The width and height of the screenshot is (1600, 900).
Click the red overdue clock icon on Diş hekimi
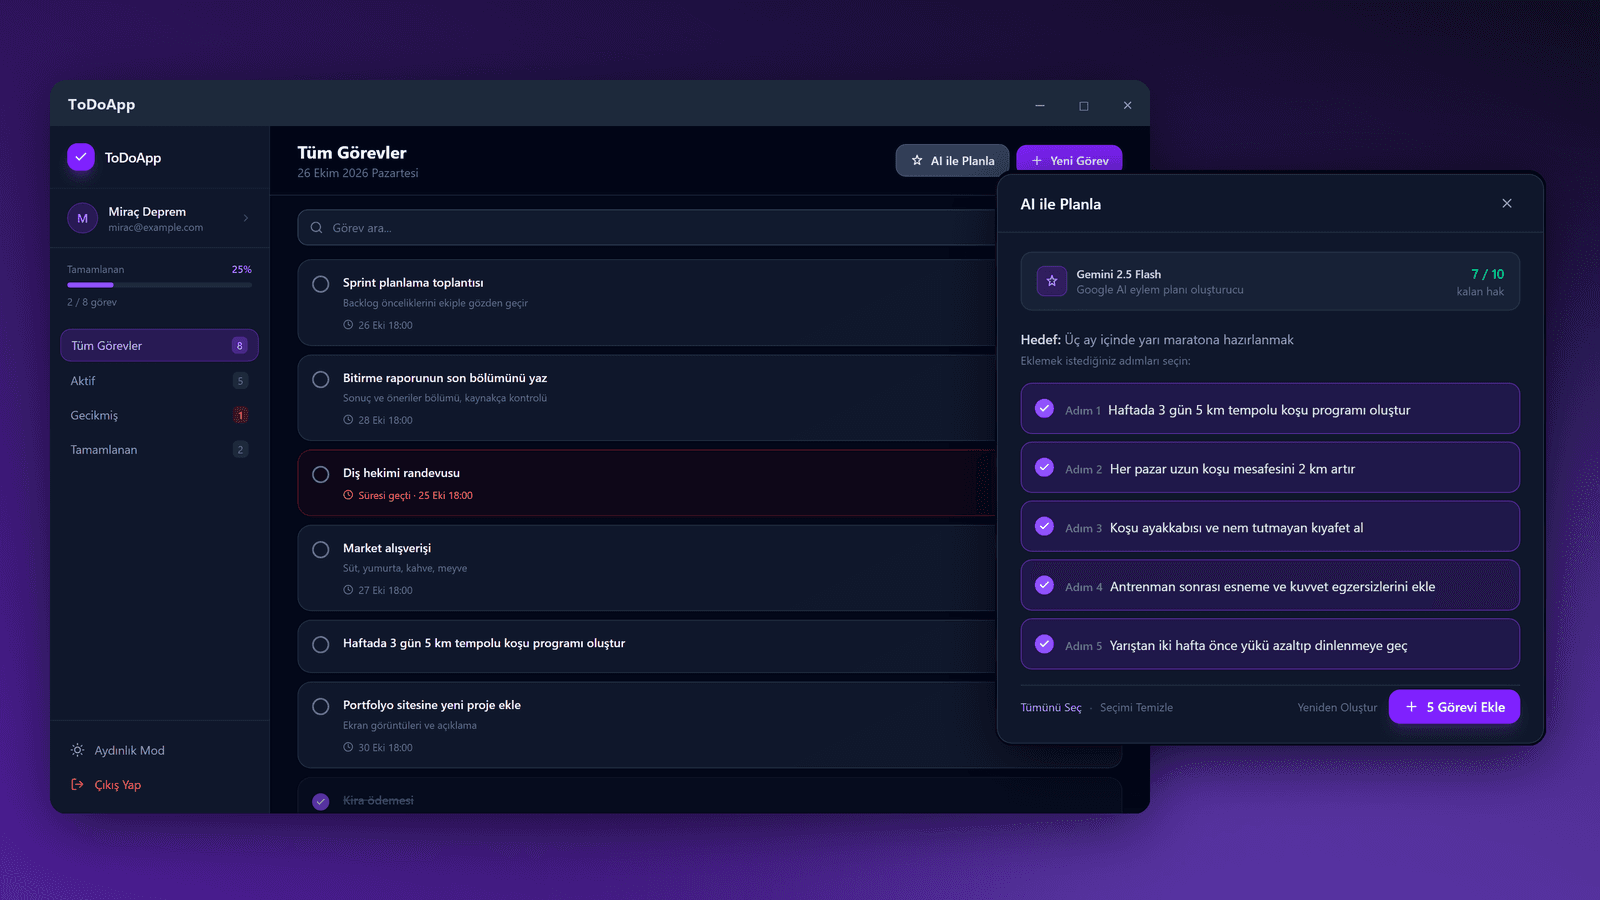point(348,495)
